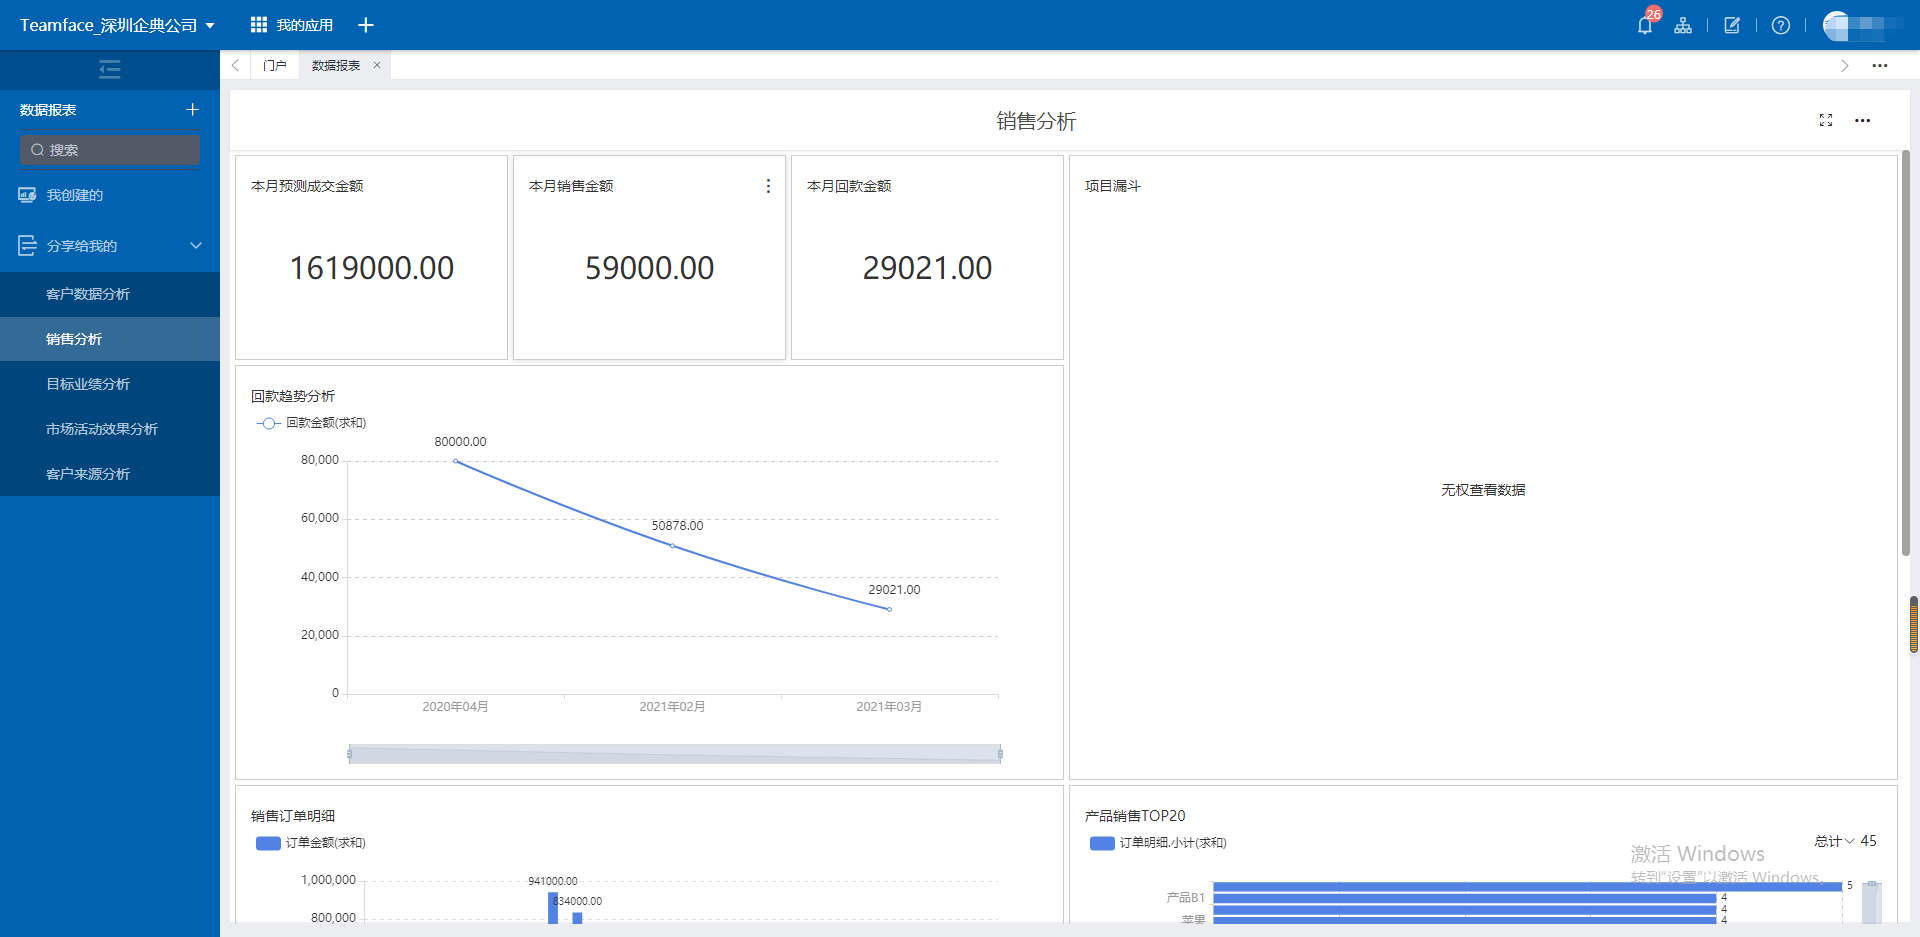Open the organization structure icon
Screen dimensions: 1920x937
pyautogui.click(x=1683, y=25)
